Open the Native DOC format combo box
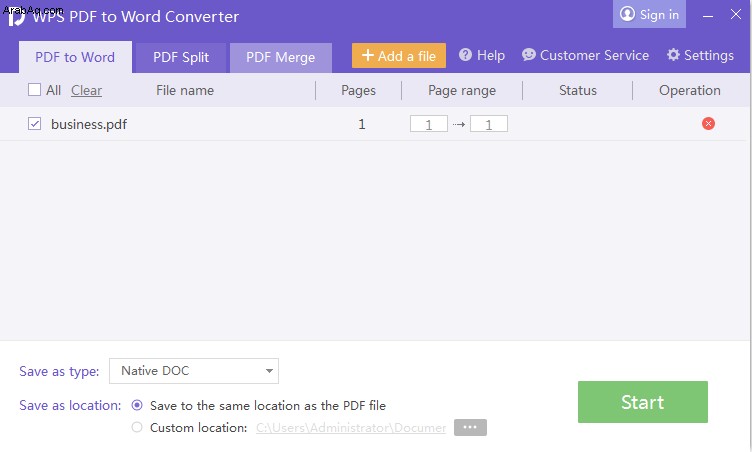Image resolution: width=752 pixels, height=452 pixels. coord(194,371)
